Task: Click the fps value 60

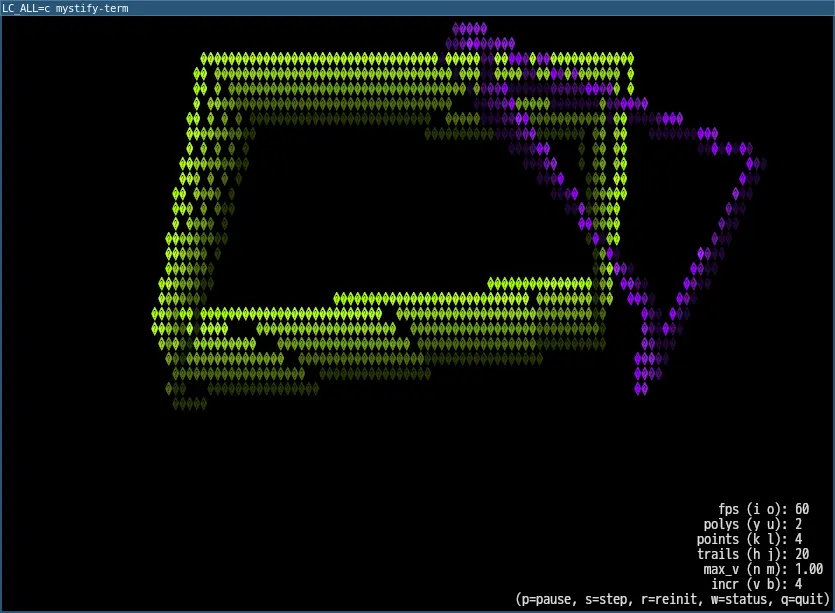Action: pos(802,509)
